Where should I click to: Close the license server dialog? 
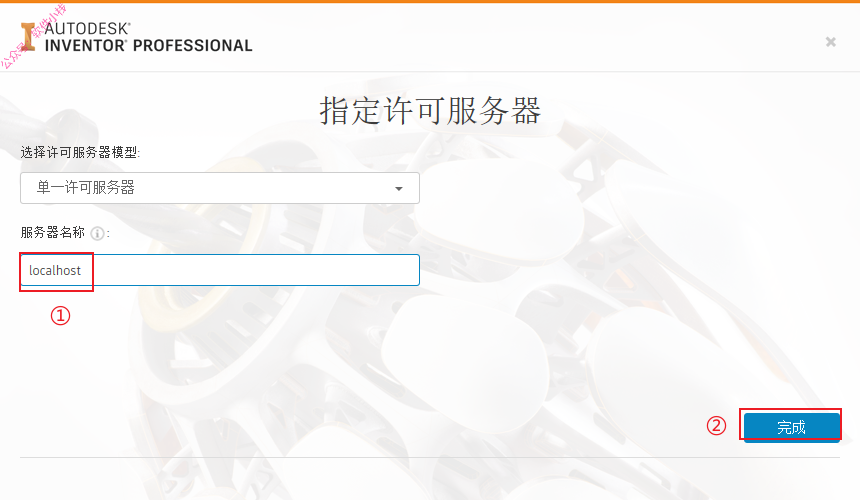pos(830,42)
